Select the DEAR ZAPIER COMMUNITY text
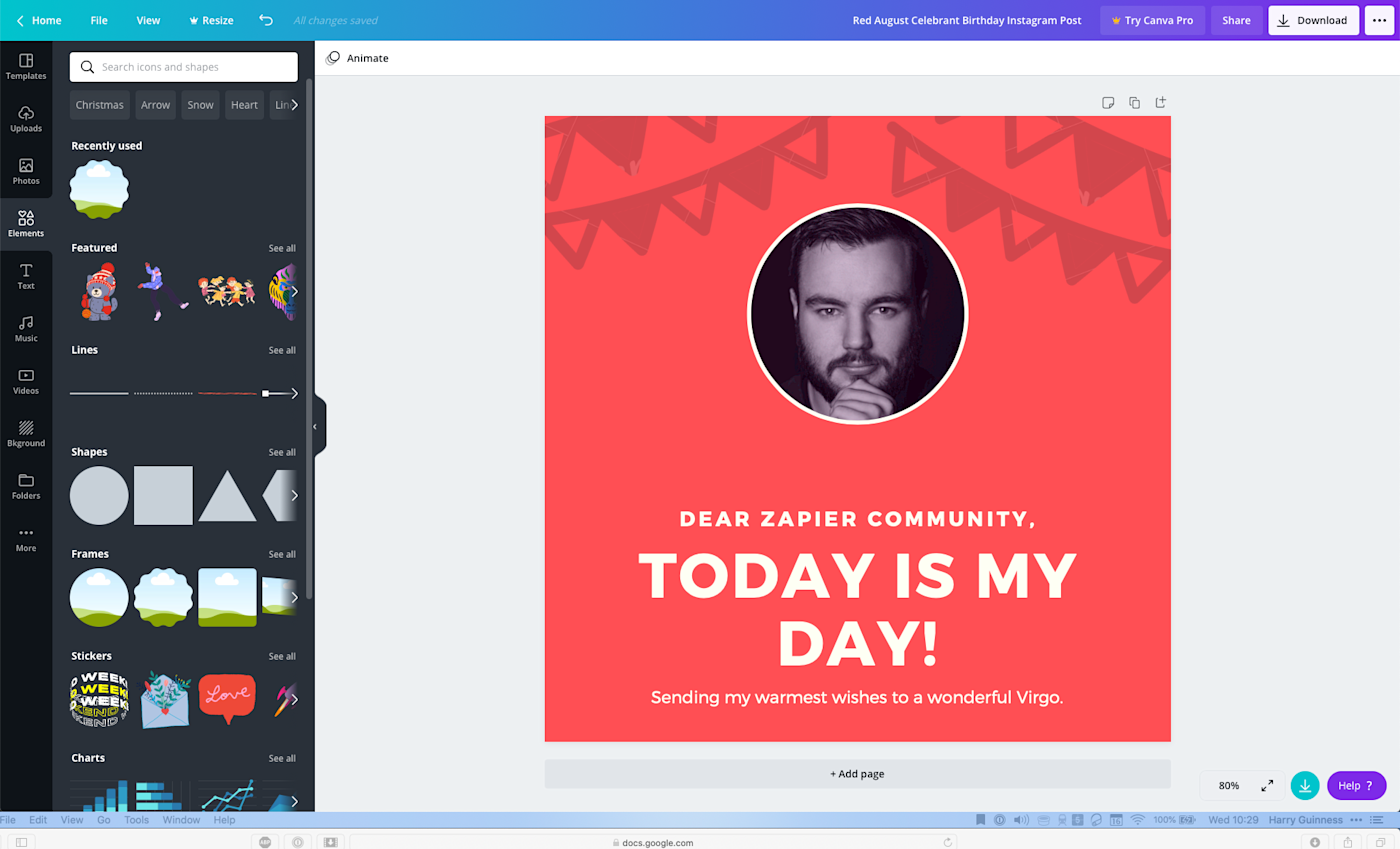 point(857,519)
